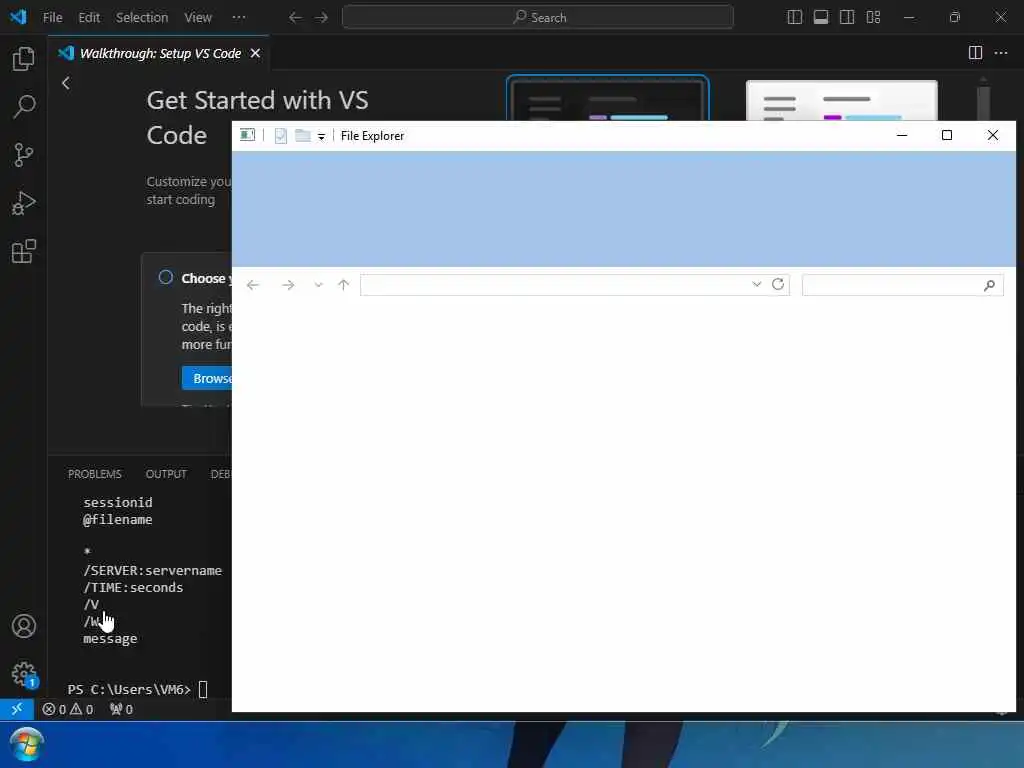The height and width of the screenshot is (768, 1024).
Task: Open the Edit menu in VS Code
Action: [x=89, y=18]
